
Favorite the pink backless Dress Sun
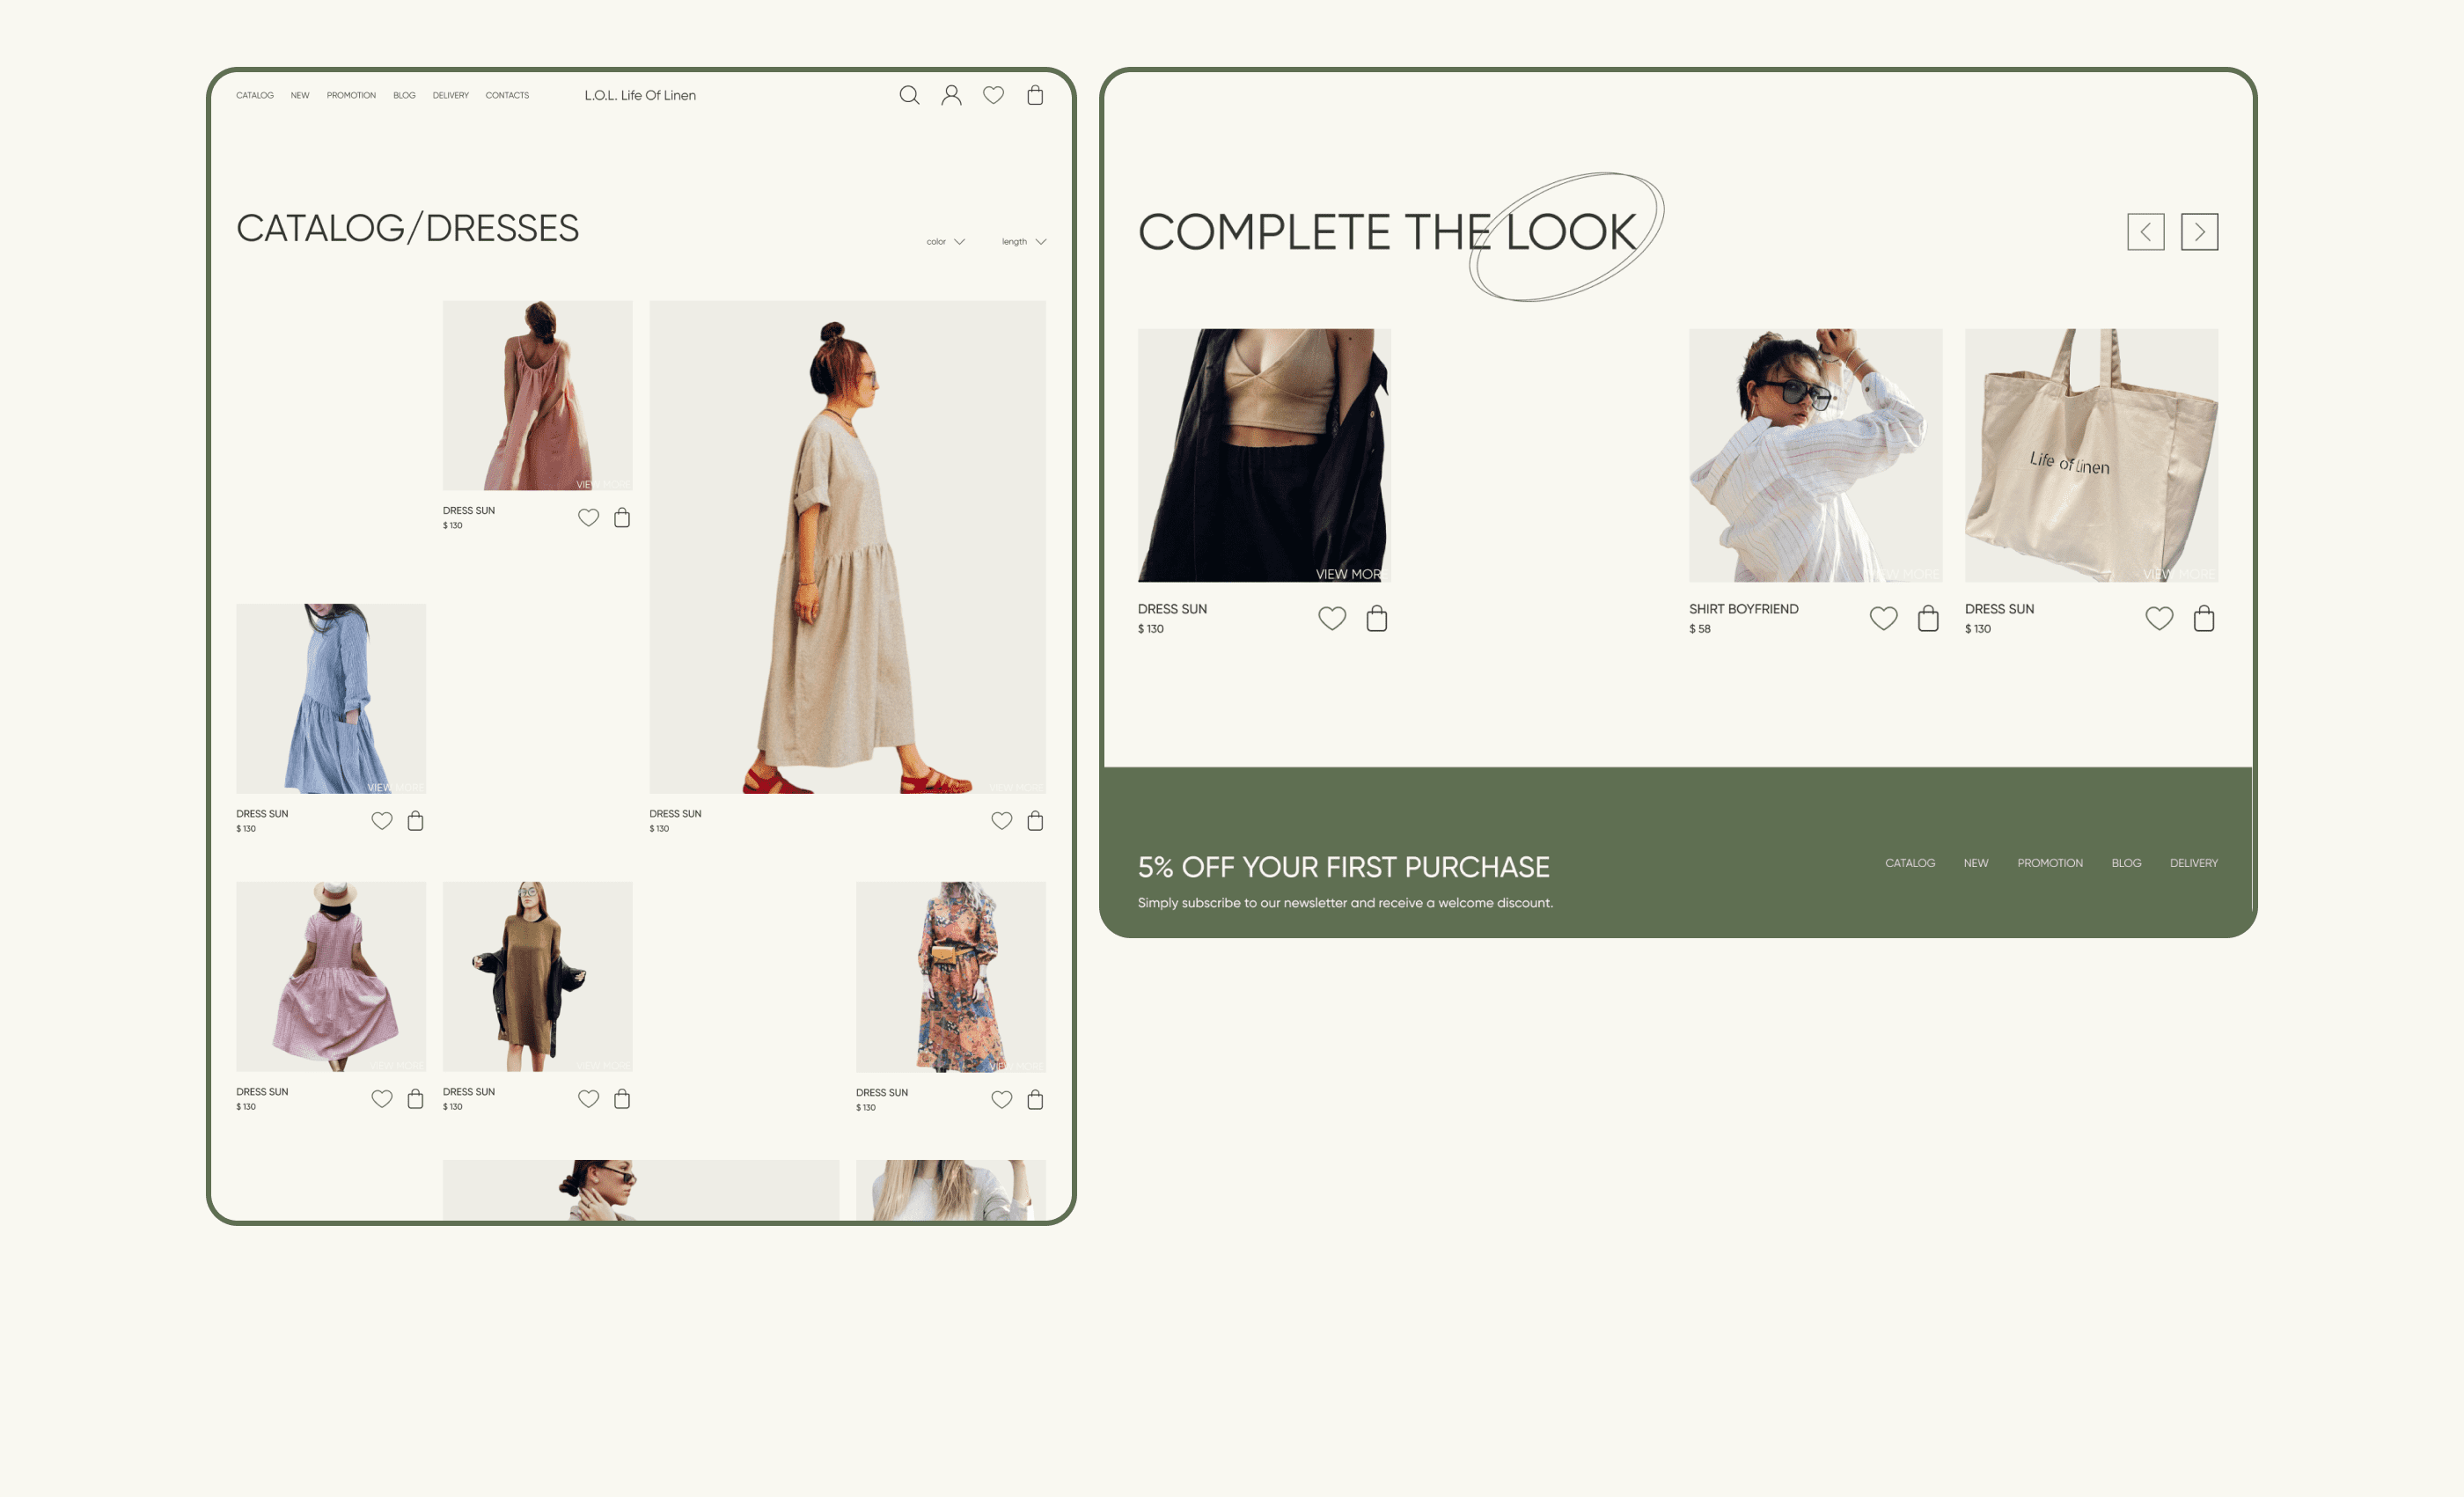[x=588, y=518]
